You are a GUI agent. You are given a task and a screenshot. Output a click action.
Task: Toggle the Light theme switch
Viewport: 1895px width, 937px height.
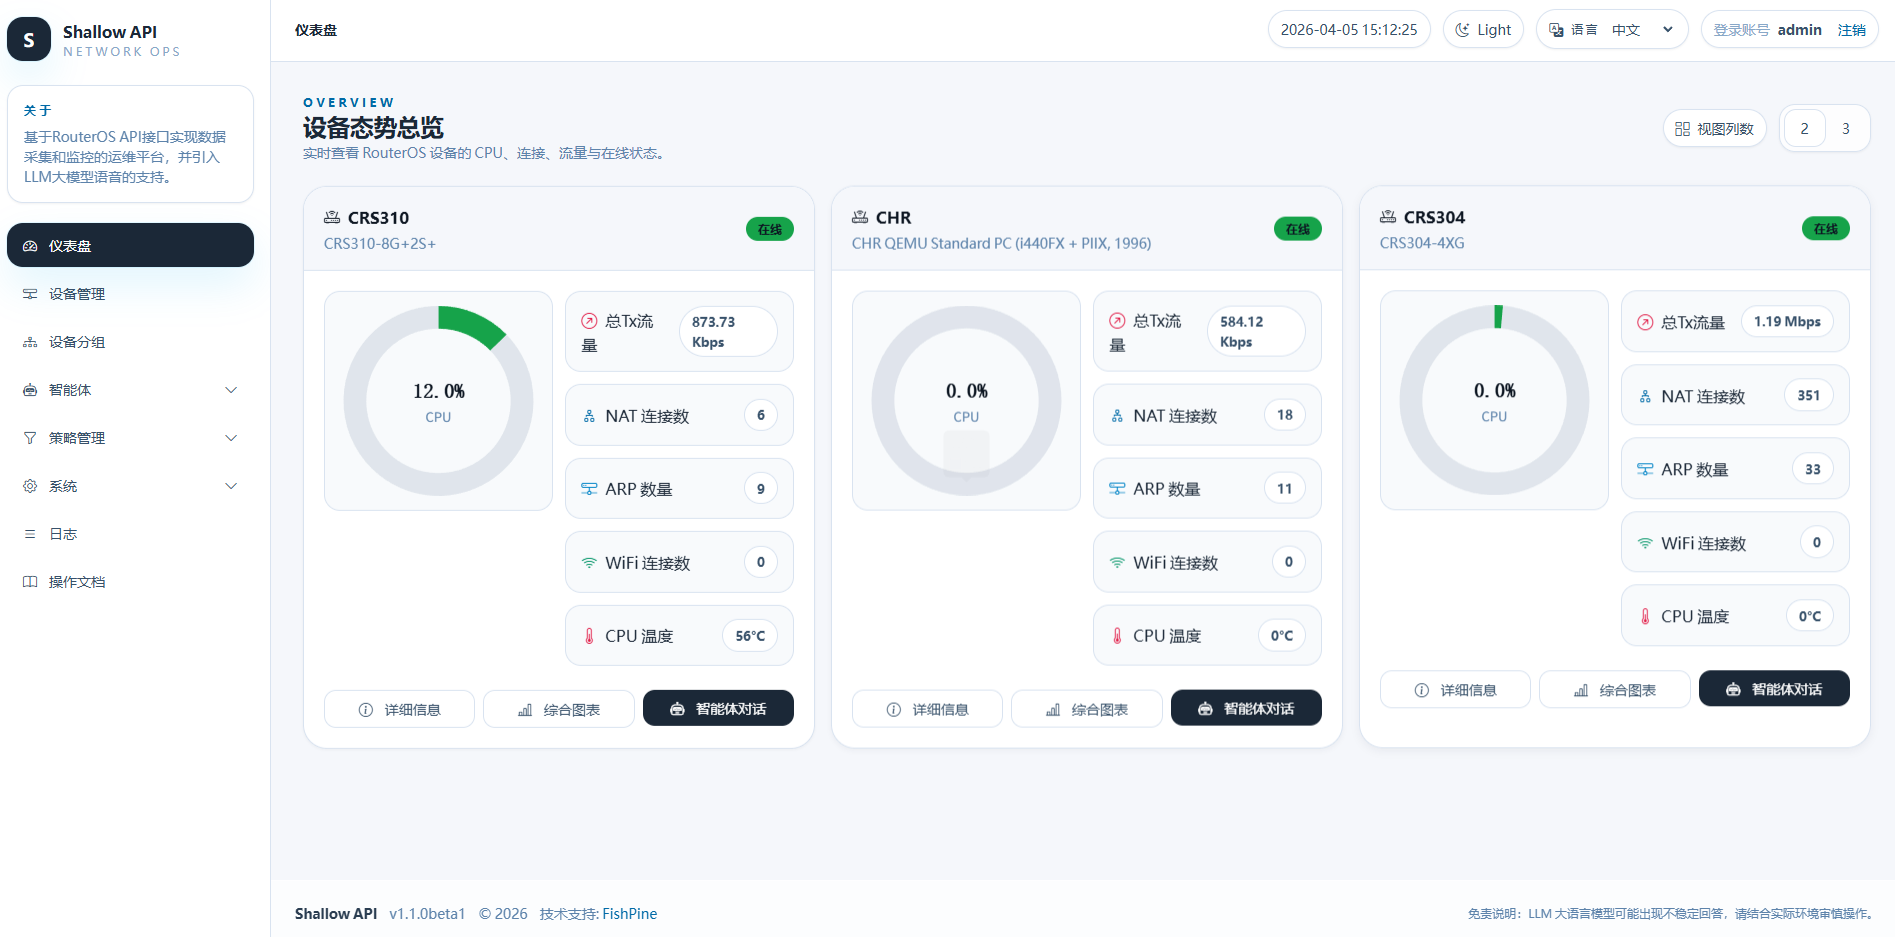(1483, 30)
